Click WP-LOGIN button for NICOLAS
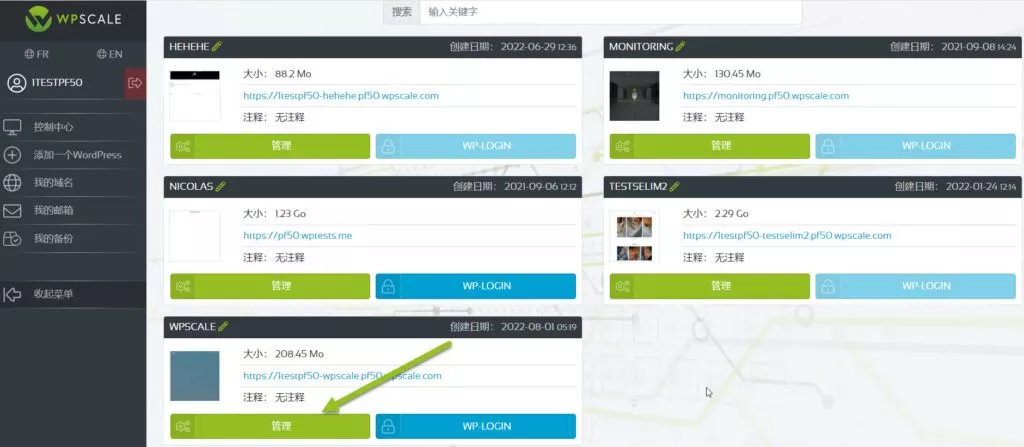 point(476,286)
